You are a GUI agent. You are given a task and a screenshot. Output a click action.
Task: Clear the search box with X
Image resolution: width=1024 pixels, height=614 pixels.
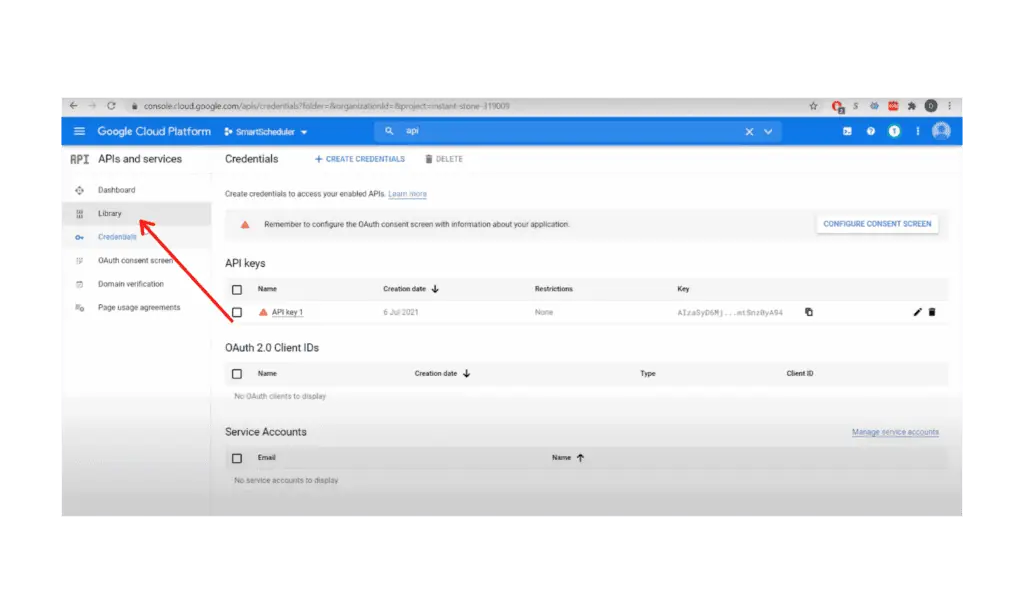coord(749,132)
